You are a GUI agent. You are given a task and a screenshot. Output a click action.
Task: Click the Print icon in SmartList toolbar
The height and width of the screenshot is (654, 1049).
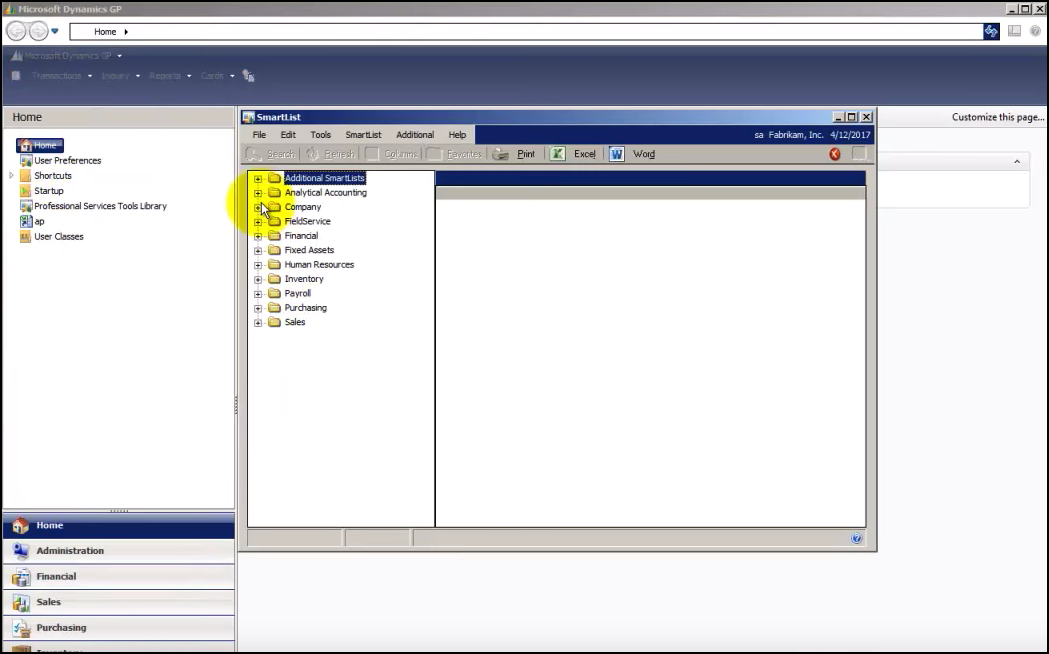click(x=500, y=154)
